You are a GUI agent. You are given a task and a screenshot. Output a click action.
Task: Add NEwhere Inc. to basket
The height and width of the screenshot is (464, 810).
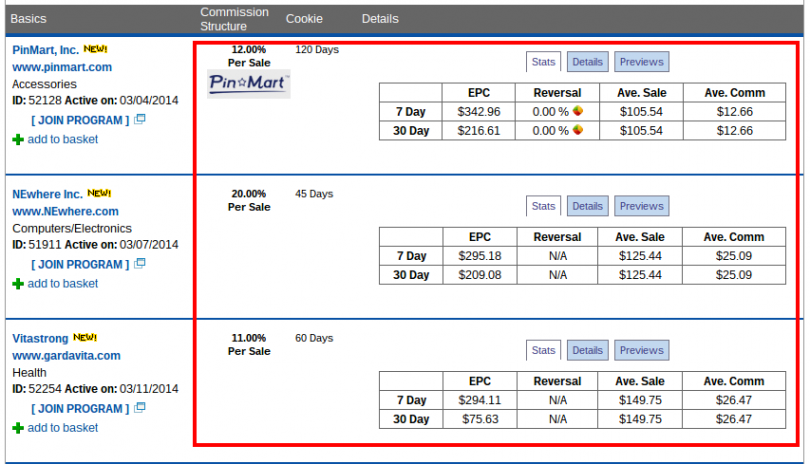63,284
